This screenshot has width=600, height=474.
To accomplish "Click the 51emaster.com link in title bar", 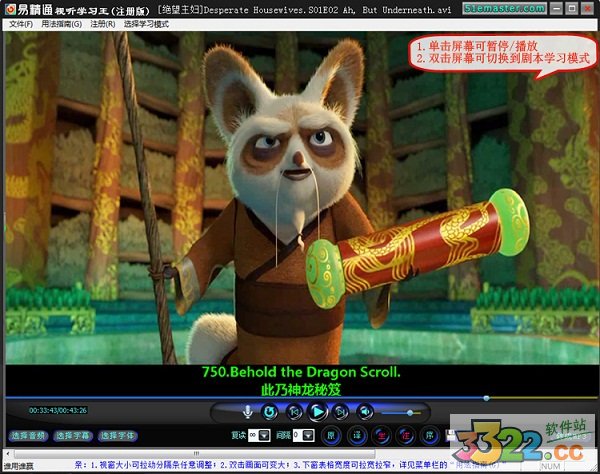I will (504, 8).
